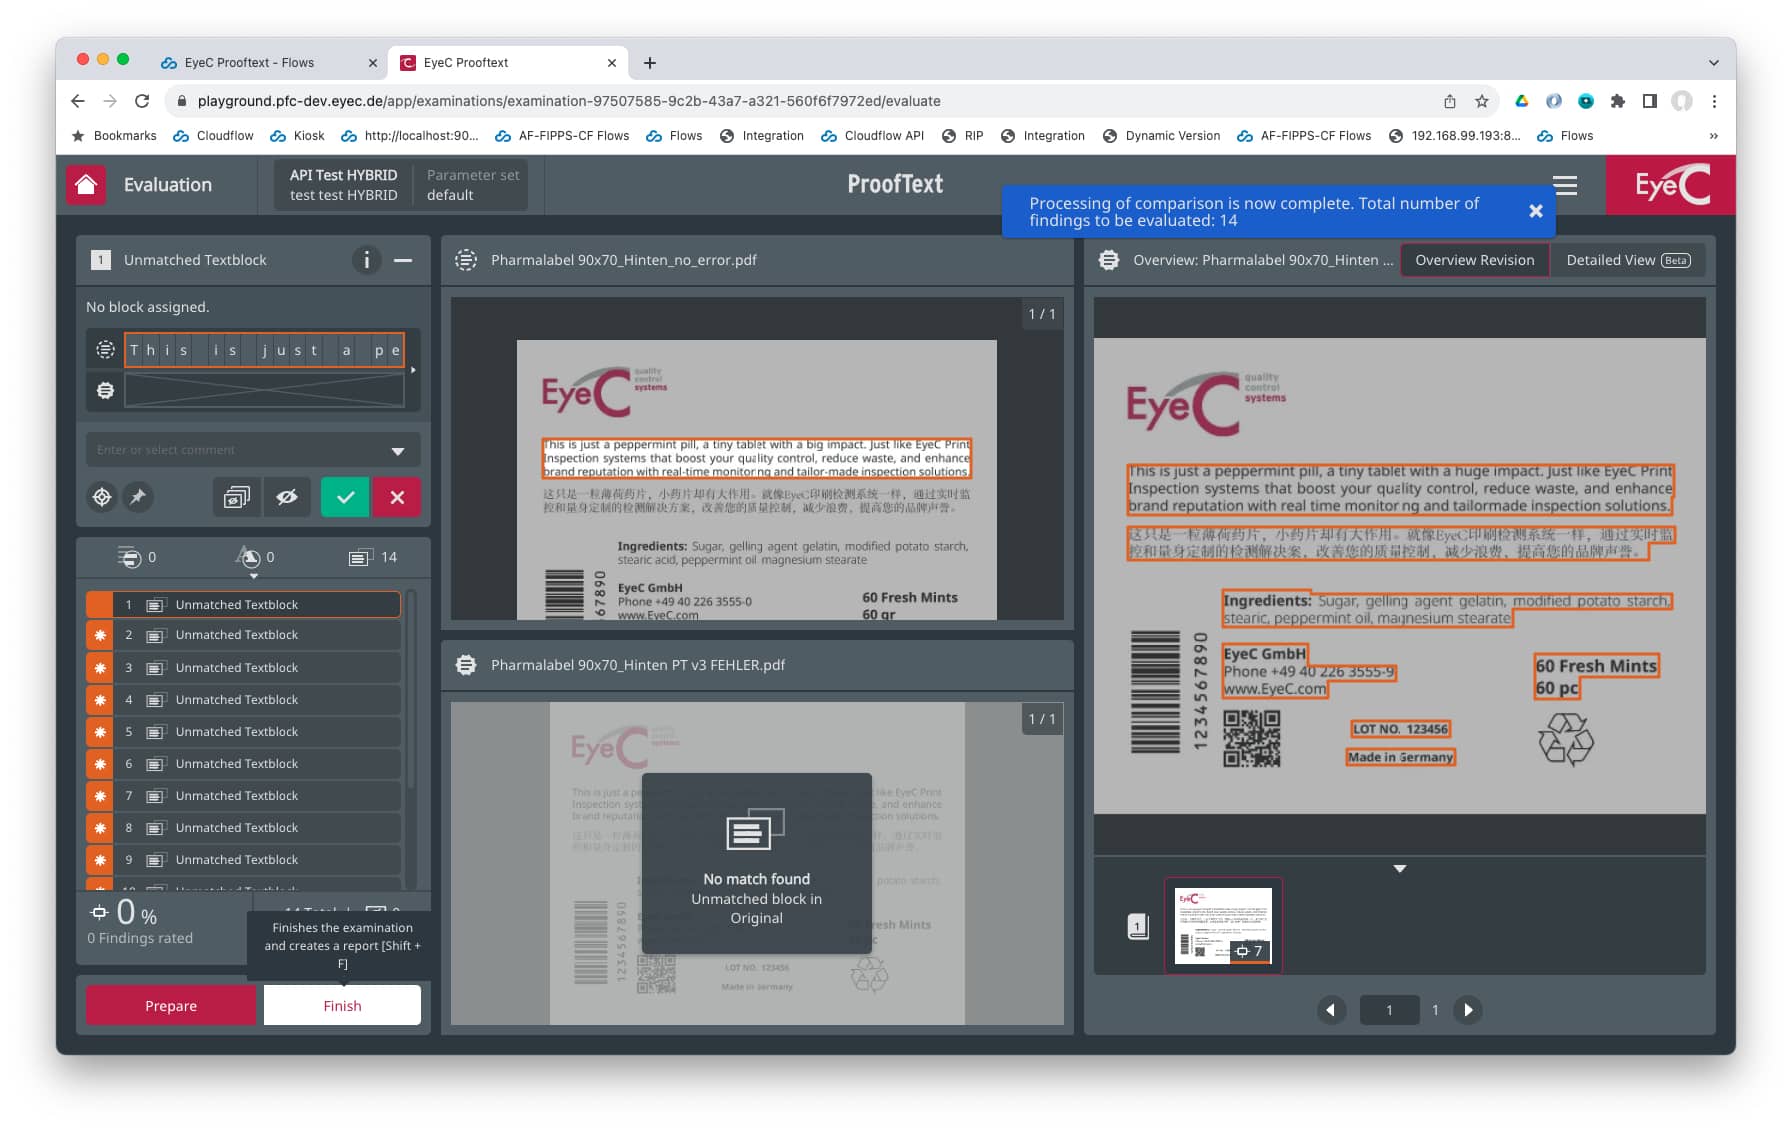Open the info popup for Unmatched Textblock
Screen dimensions: 1792x1129
pyautogui.click(x=367, y=260)
